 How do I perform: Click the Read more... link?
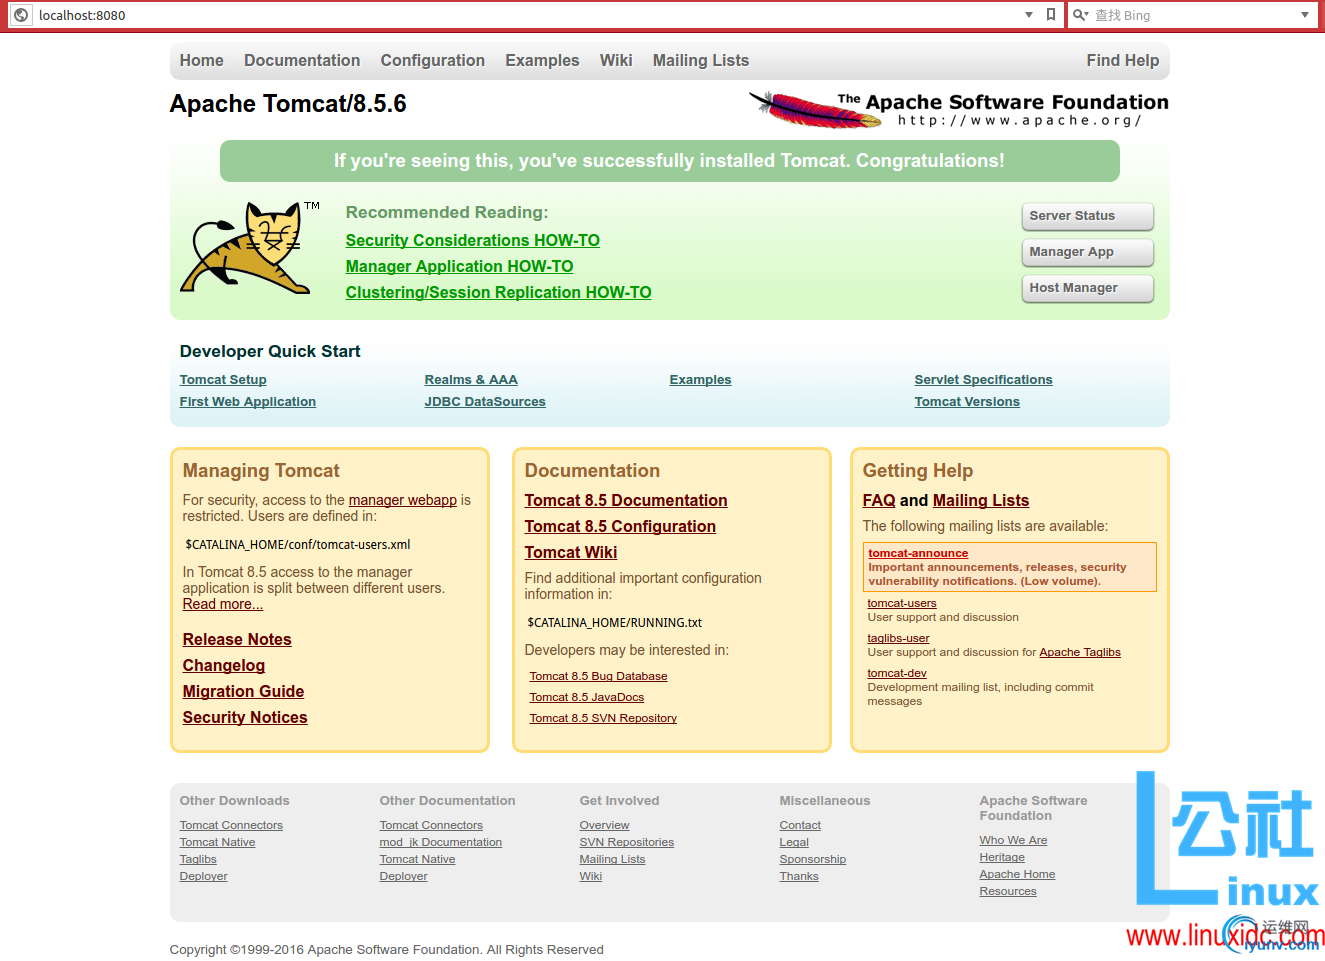(x=223, y=604)
